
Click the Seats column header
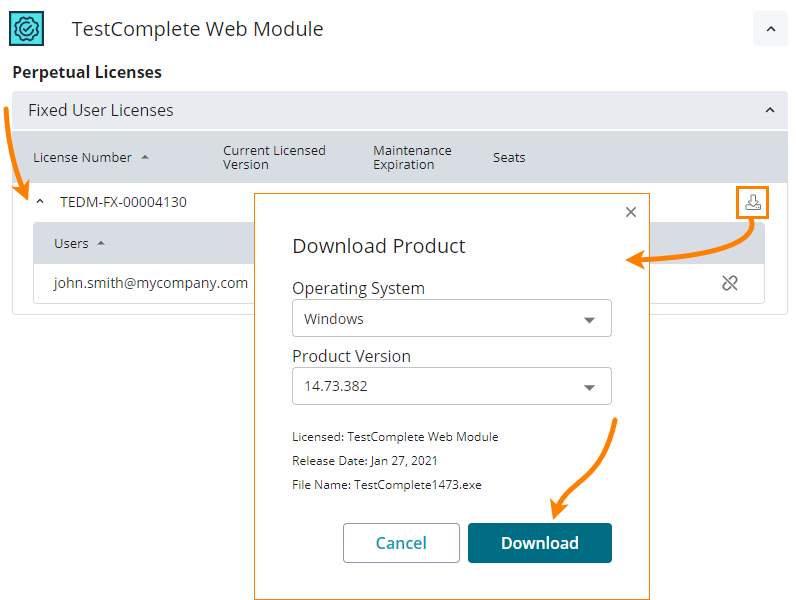click(509, 157)
